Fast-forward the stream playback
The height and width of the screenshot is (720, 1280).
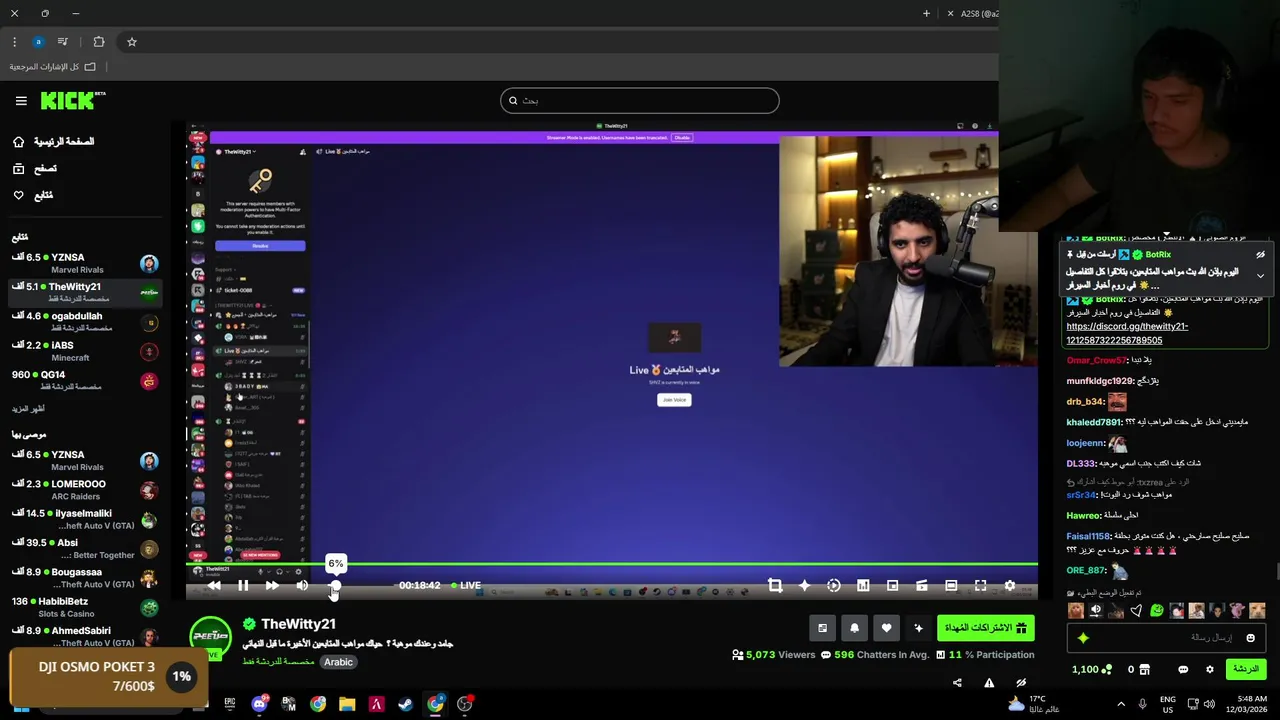[272, 585]
